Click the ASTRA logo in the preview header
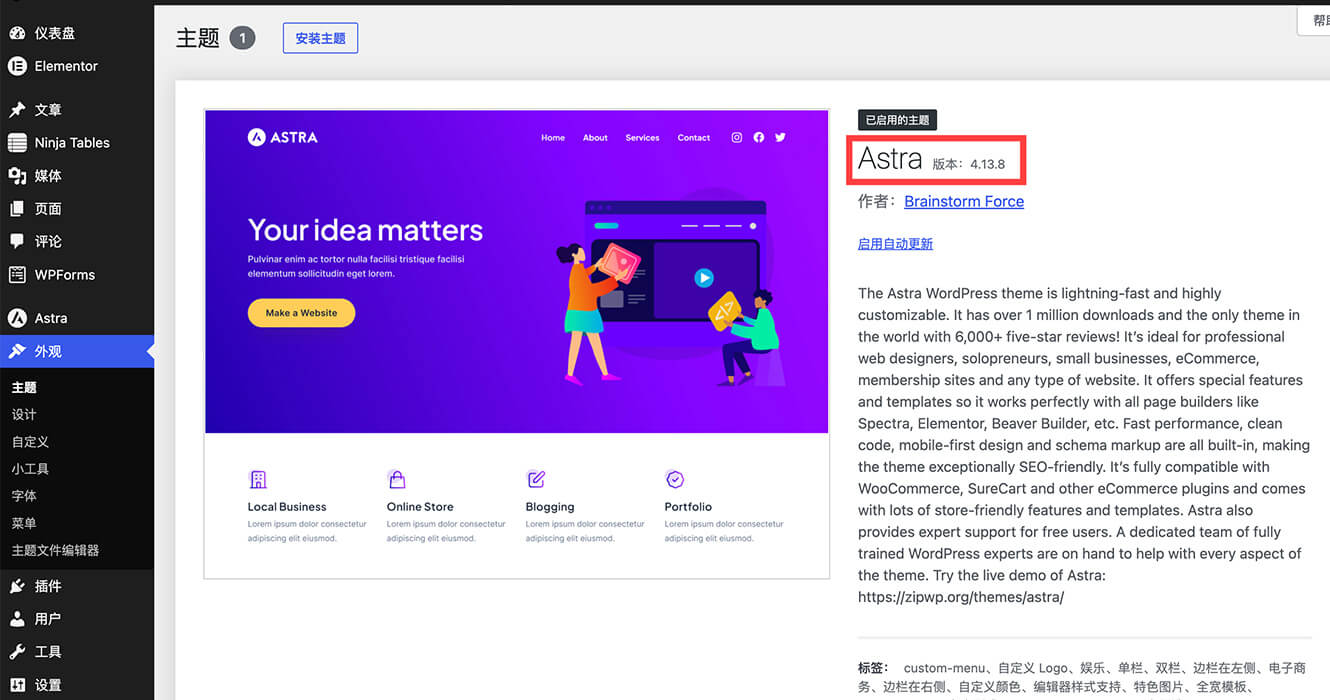1330x700 pixels. pyautogui.click(x=283, y=137)
